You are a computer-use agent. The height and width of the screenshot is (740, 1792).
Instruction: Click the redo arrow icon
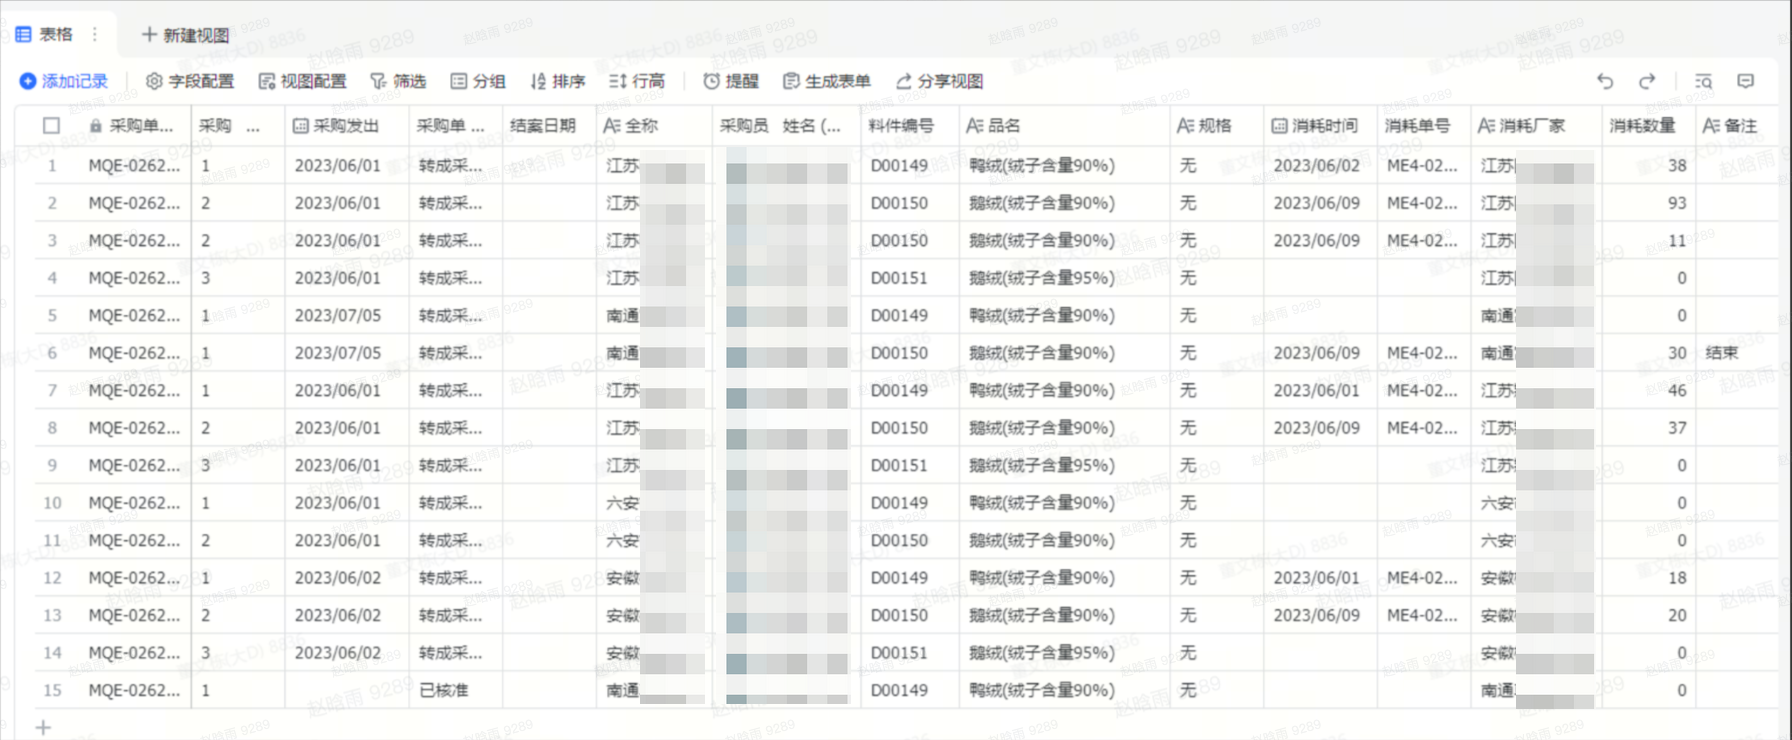1647,81
